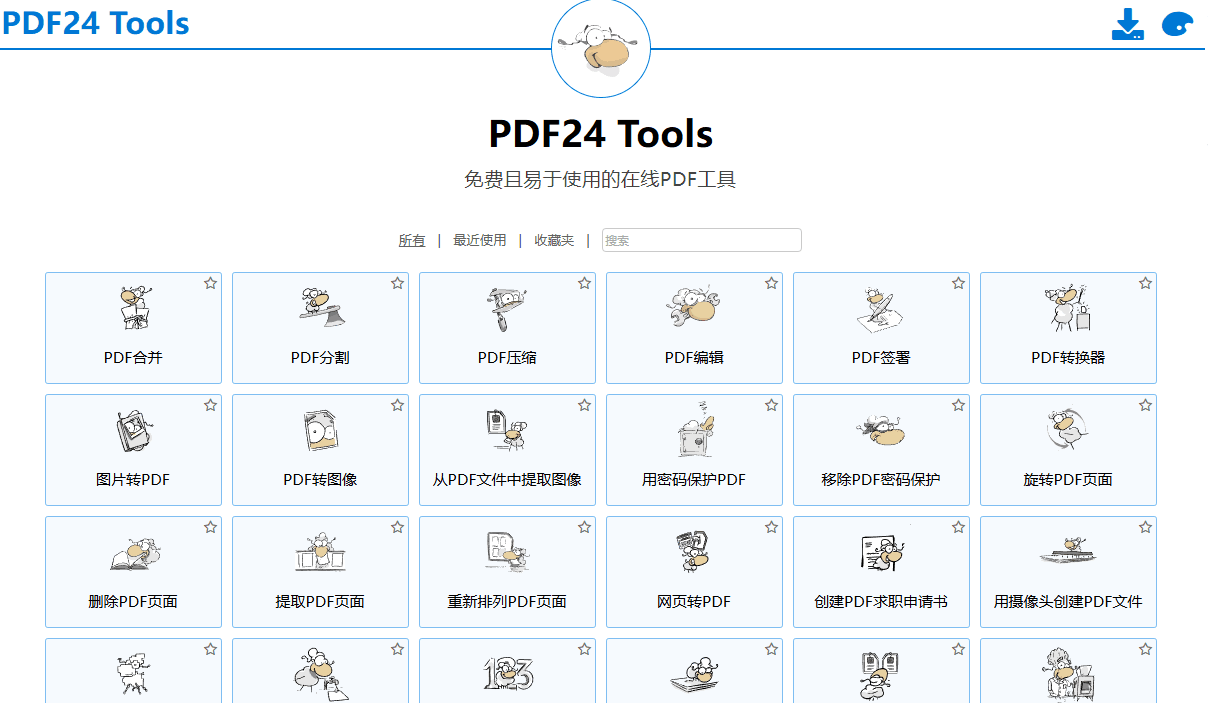Open the PDF转图像 icon

320,431
